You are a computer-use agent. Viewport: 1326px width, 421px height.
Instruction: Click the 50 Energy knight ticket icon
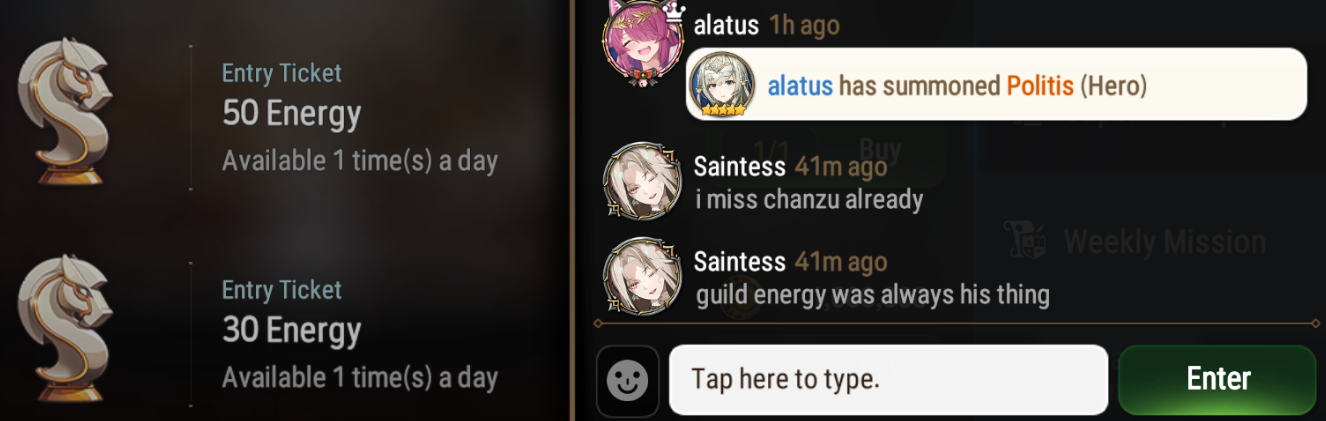point(64,111)
